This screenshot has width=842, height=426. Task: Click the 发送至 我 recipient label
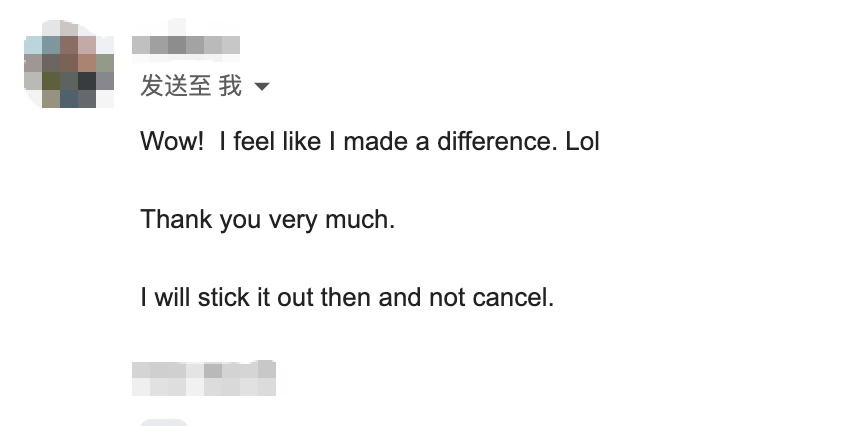[191, 87]
